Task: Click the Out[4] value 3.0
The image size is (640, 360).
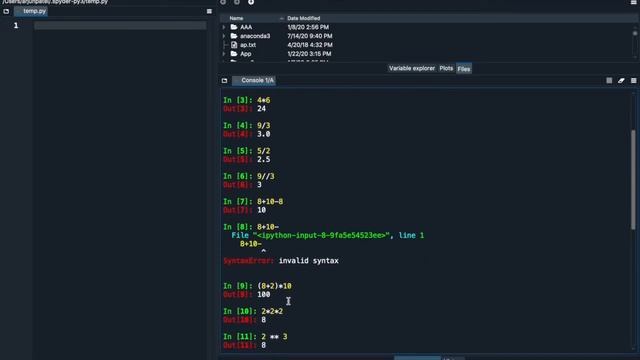Action: tap(264, 134)
